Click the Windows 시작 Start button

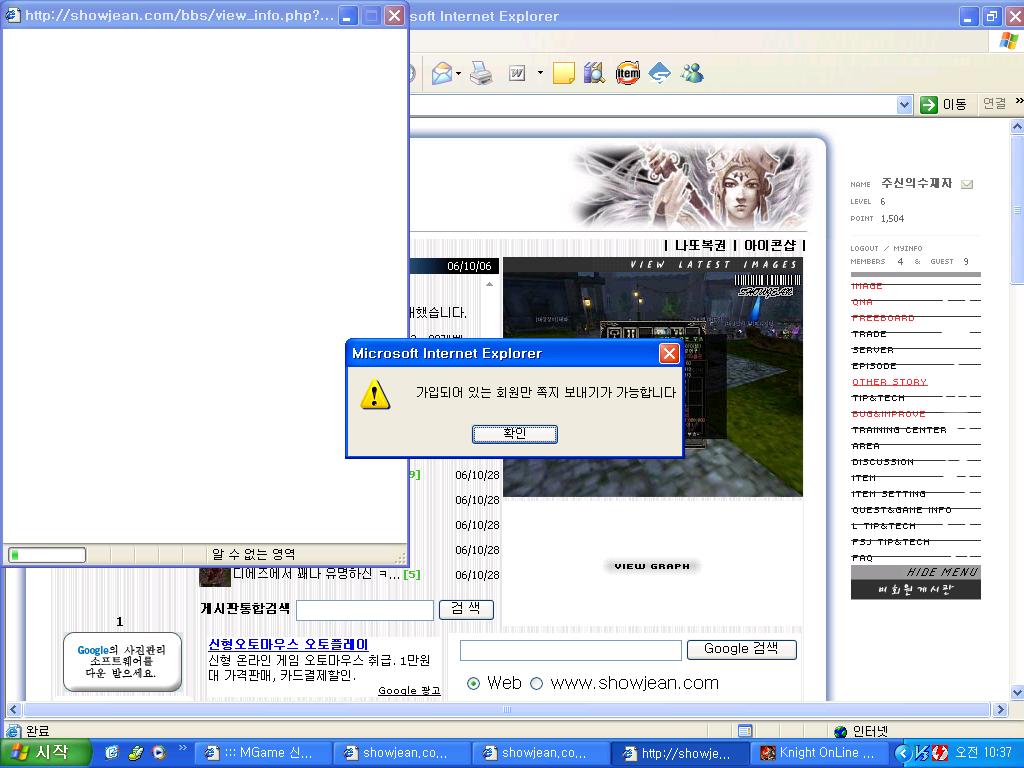[x=44, y=753]
